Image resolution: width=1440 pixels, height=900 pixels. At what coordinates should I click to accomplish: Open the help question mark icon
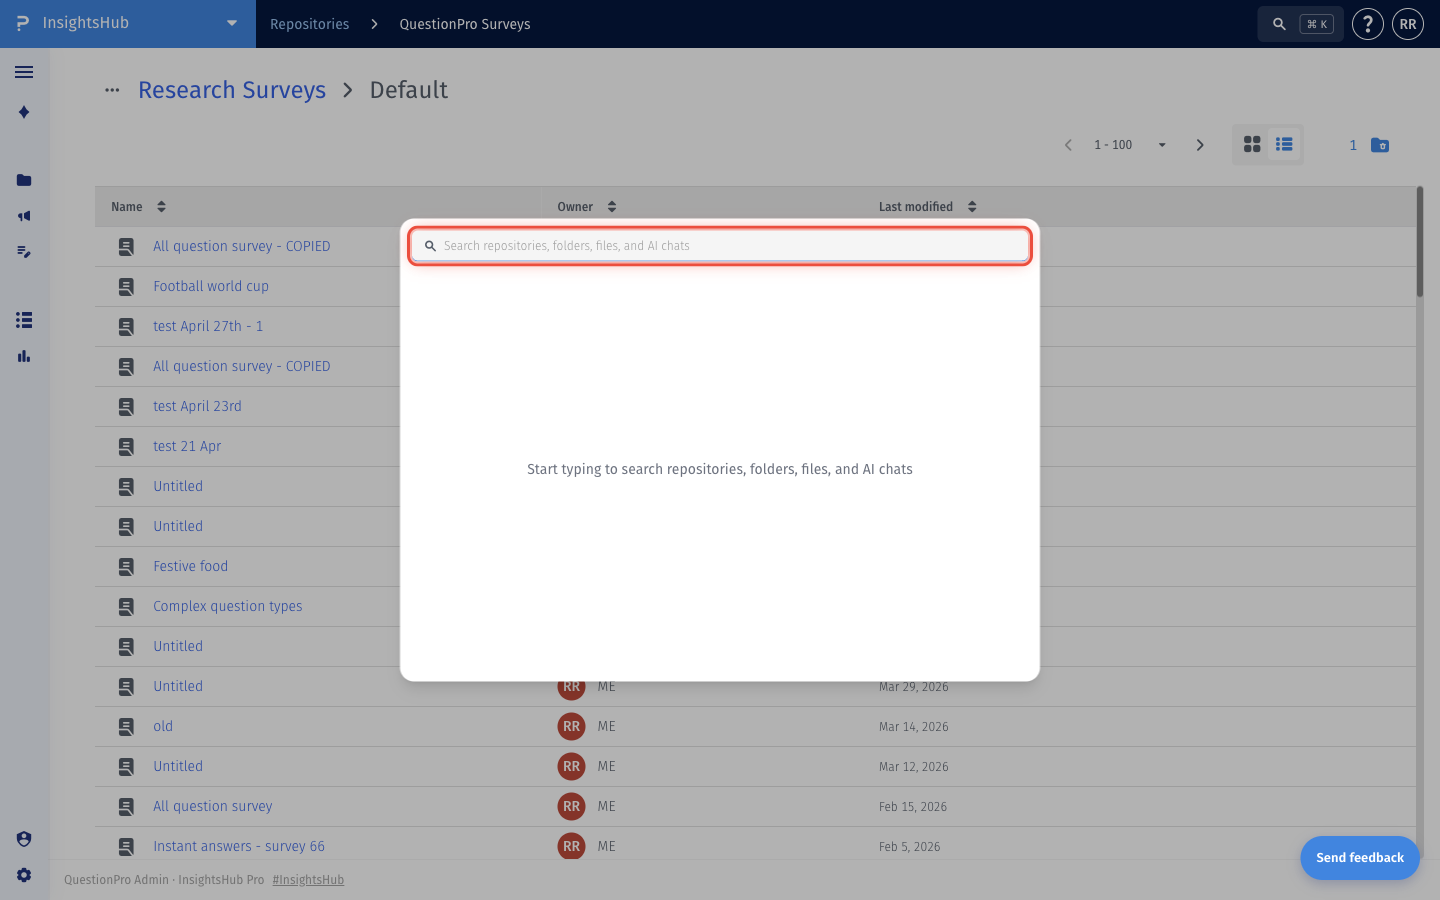[x=1368, y=24]
